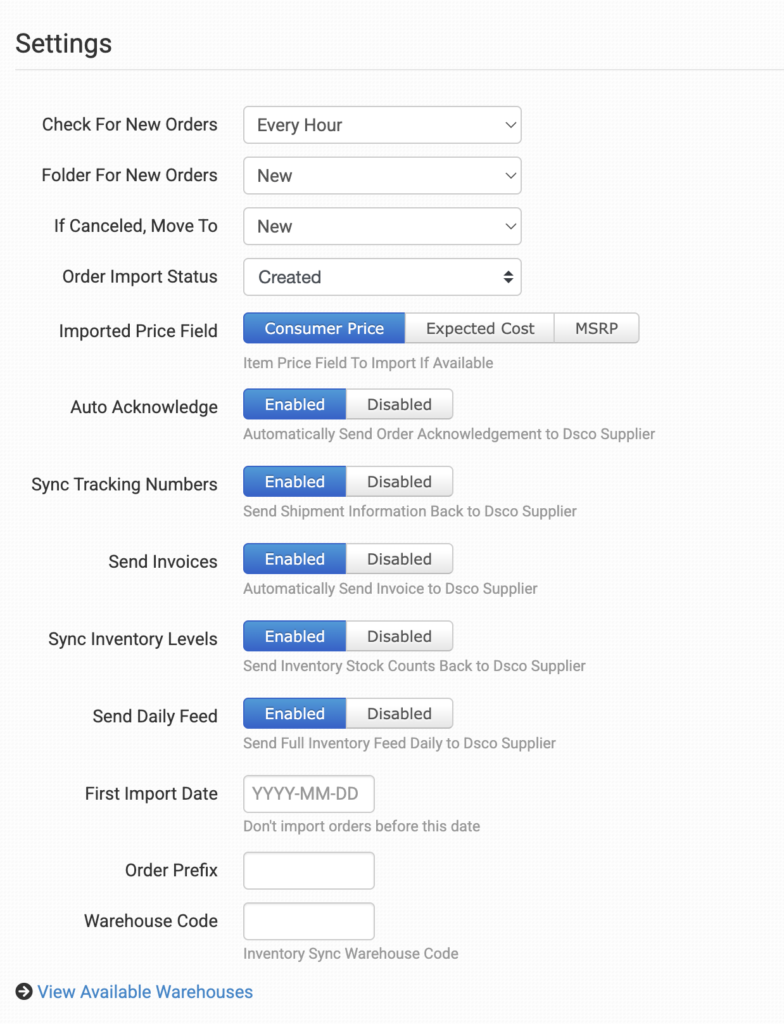The height and width of the screenshot is (1024, 784).
Task: Disable Sync Inventory Levels
Action: click(x=399, y=636)
